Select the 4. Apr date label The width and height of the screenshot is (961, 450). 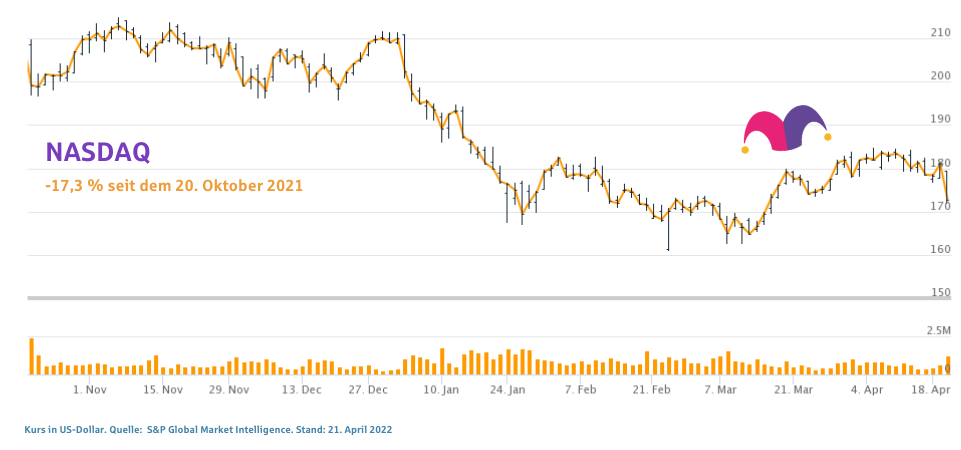point(867,389)
